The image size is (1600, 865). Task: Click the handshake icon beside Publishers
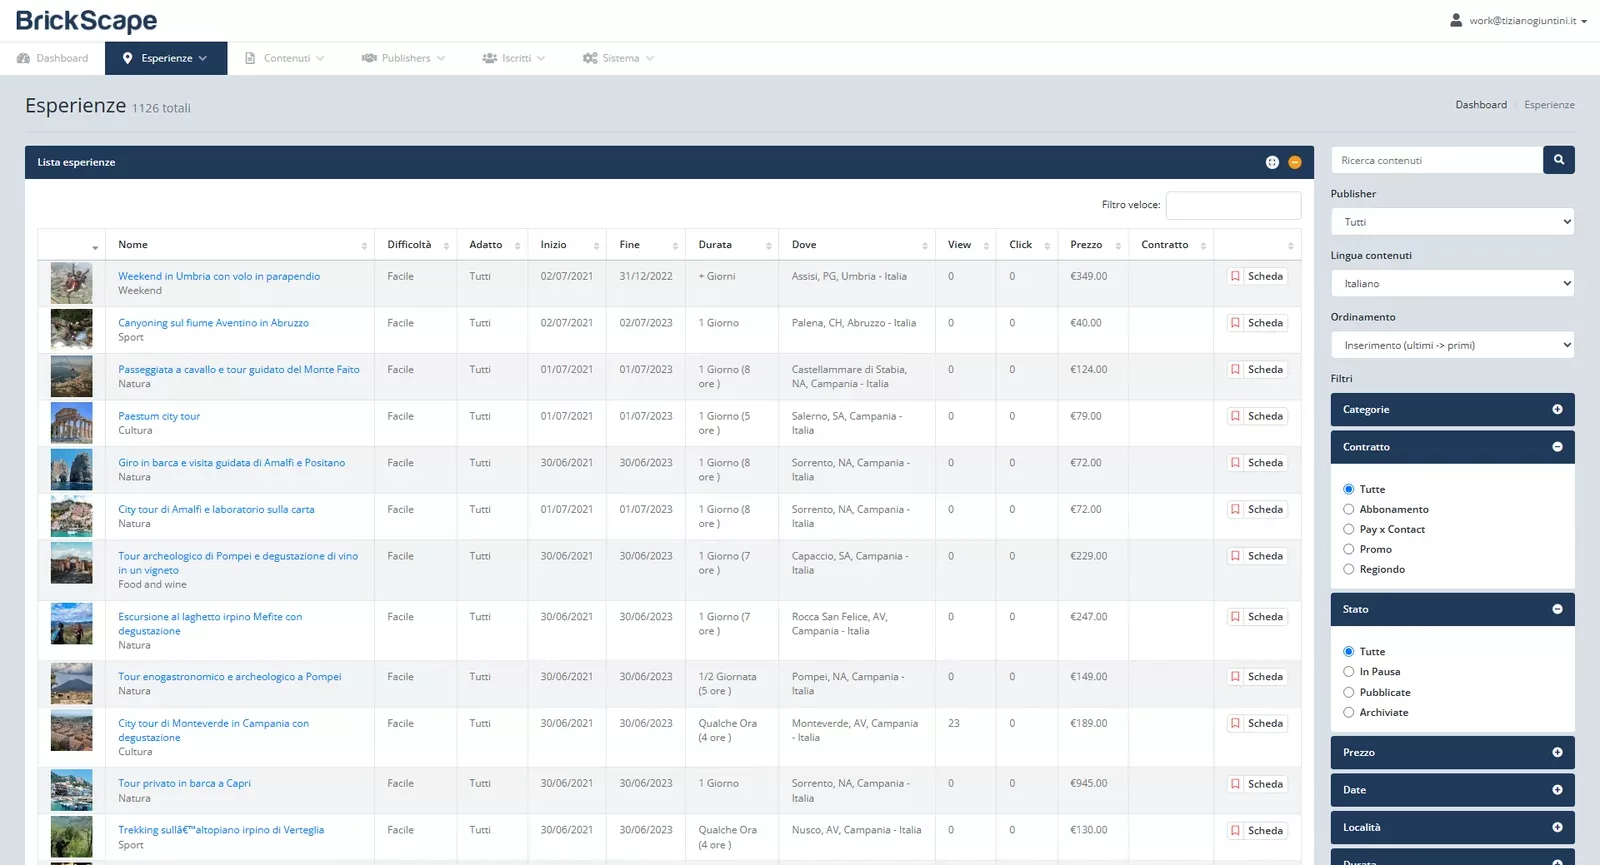[369, 58]
